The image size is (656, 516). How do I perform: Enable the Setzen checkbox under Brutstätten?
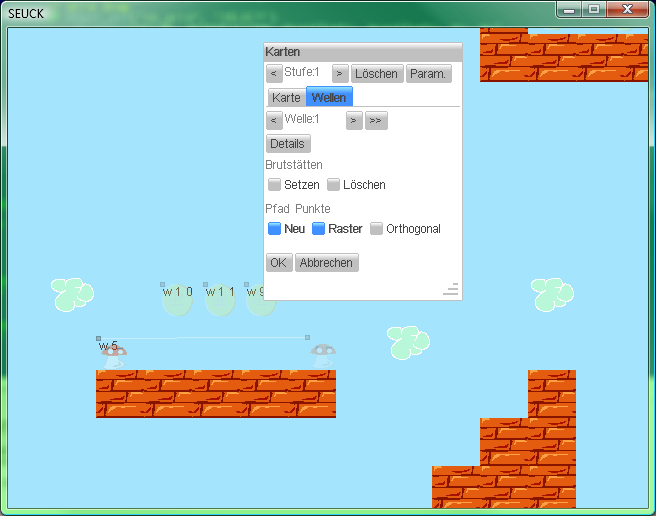coord(274,185)
